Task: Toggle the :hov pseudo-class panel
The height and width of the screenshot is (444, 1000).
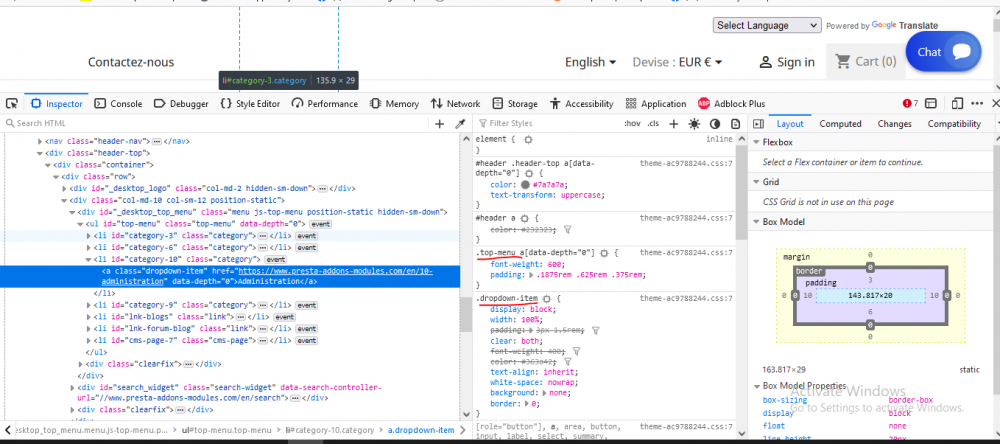Action: [631, 123]
